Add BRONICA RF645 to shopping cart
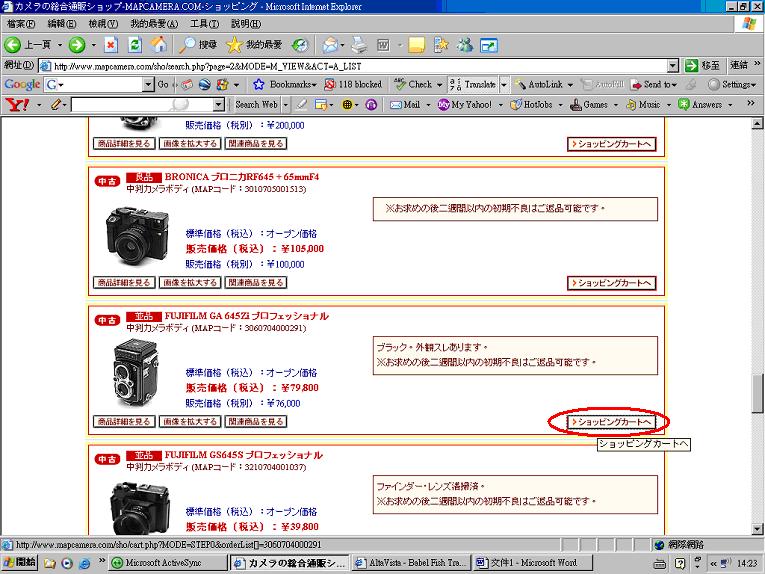This screenshot has height=574, width=765. (612, 283)
